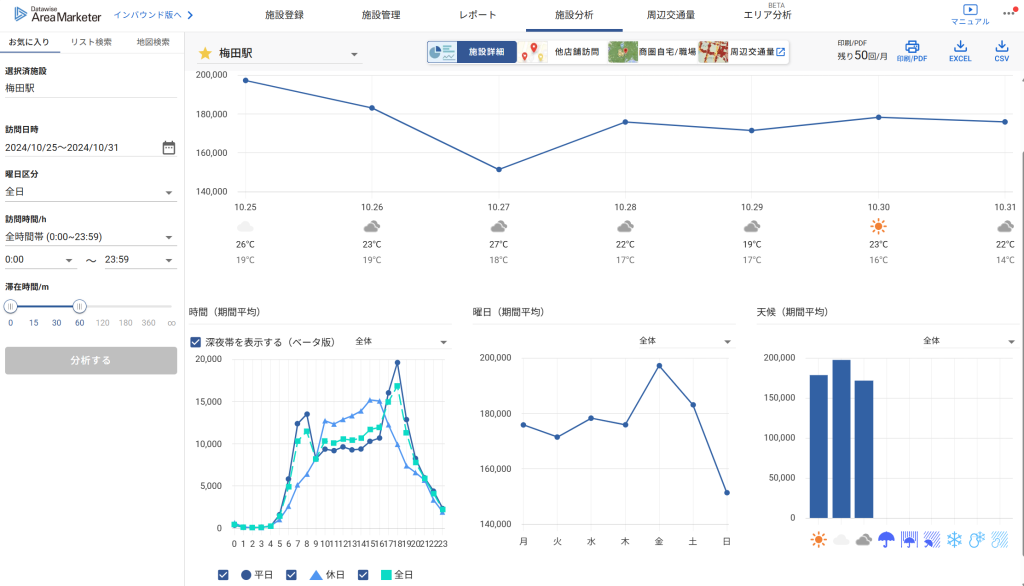
Task: Click the calendar icon for visit date
Action: 168,148
